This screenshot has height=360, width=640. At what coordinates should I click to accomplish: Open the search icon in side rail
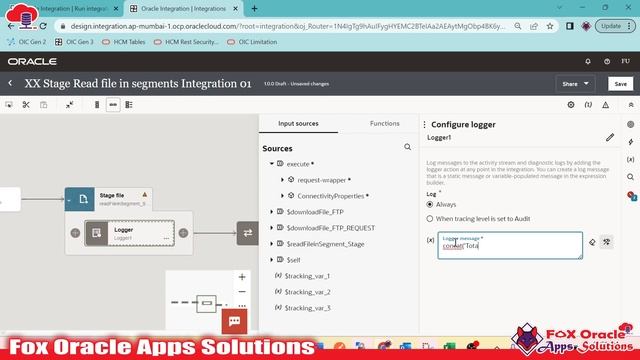[x=631, y=177]
